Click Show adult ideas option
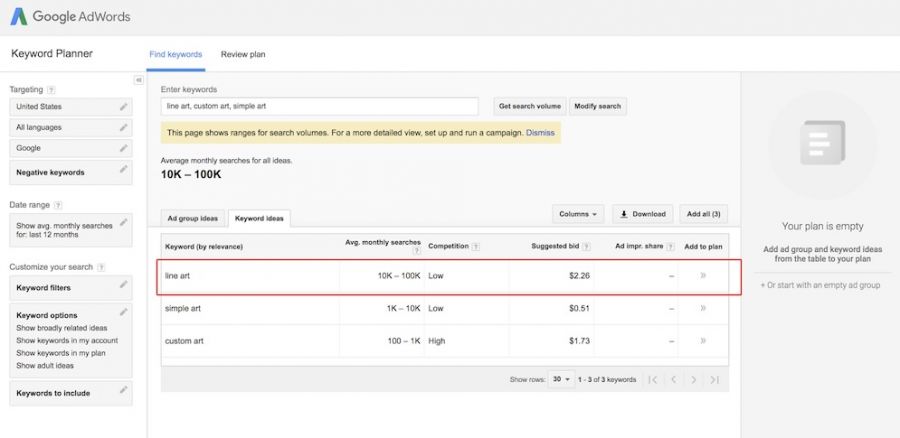Screen dimensions: 900x438 45,366
